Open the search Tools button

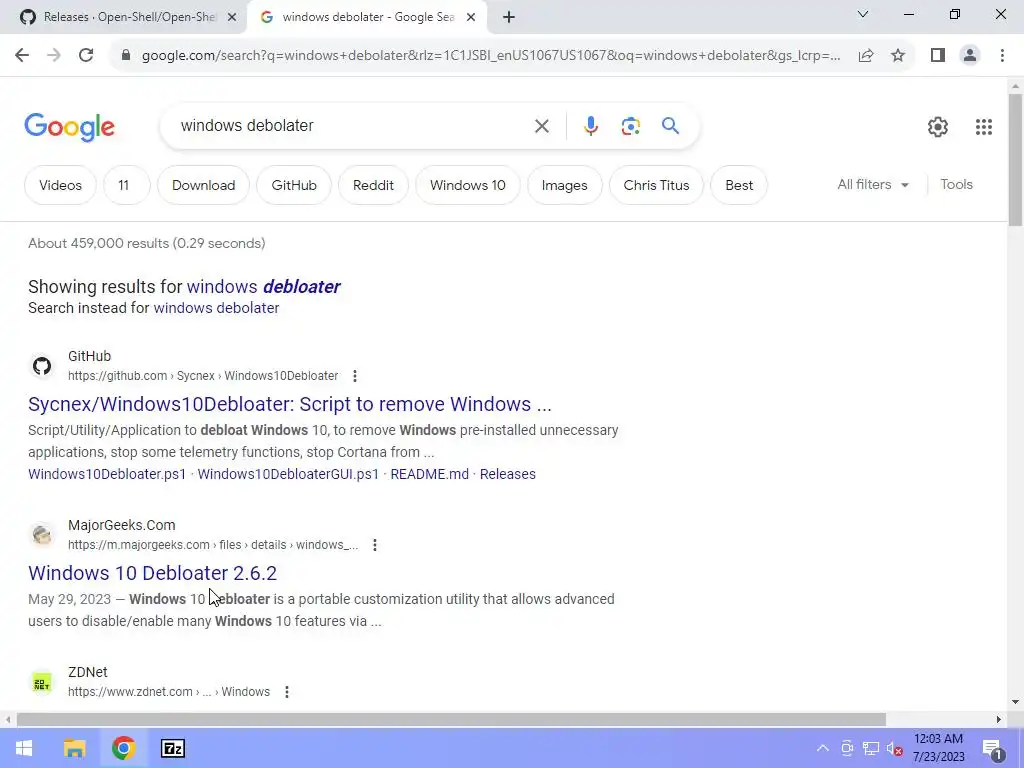[x=956, y=185]
